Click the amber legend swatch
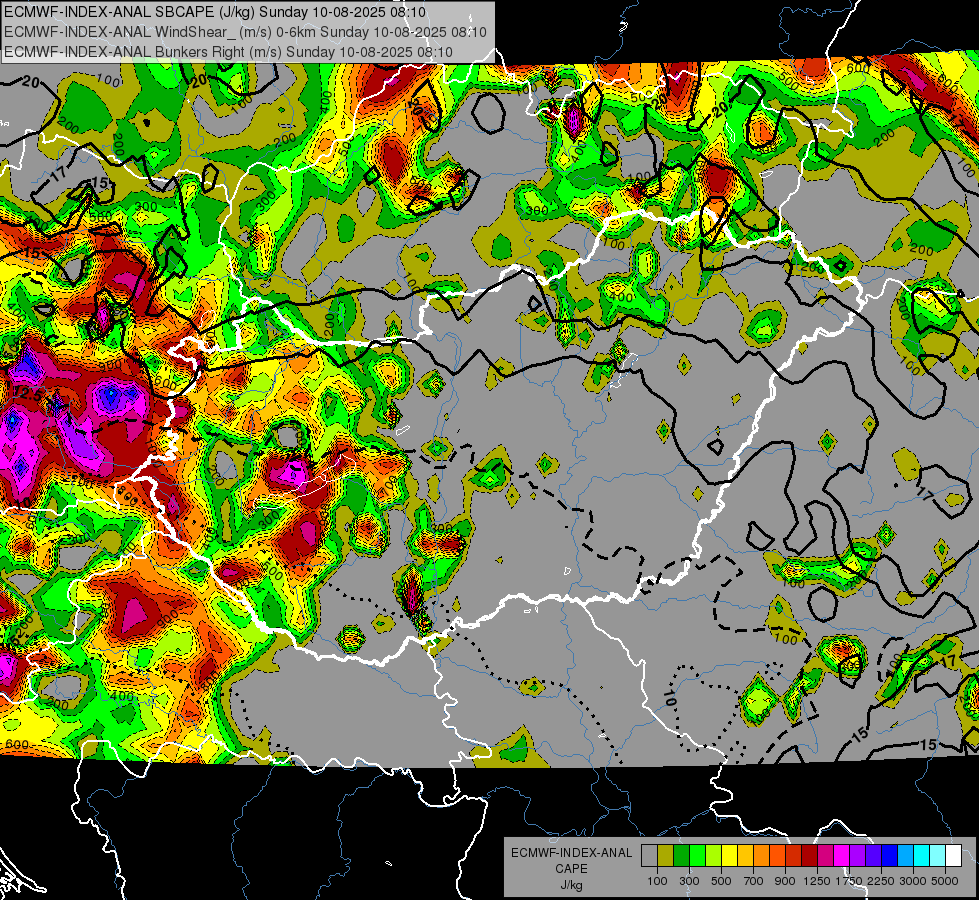This screenshot has height=900, width=979. tap(745, 856)
